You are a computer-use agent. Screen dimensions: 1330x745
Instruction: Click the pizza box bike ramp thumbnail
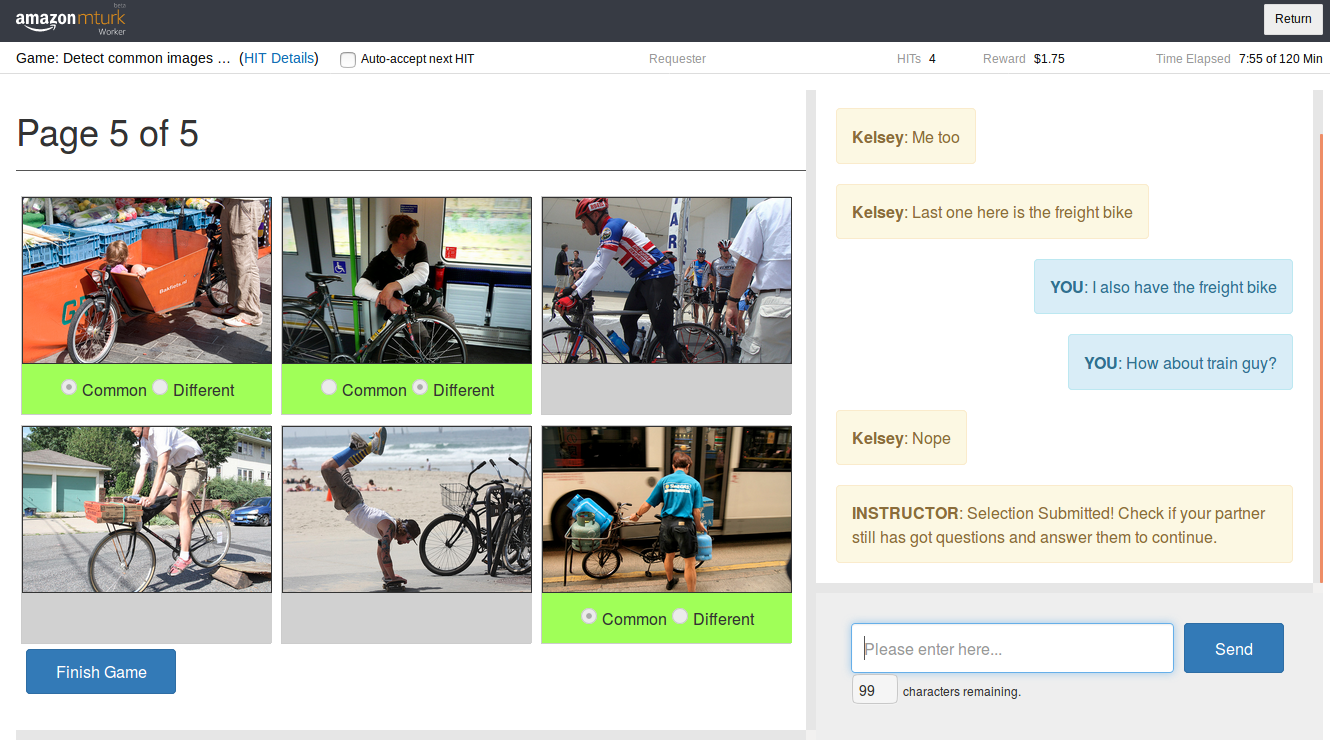147,509
